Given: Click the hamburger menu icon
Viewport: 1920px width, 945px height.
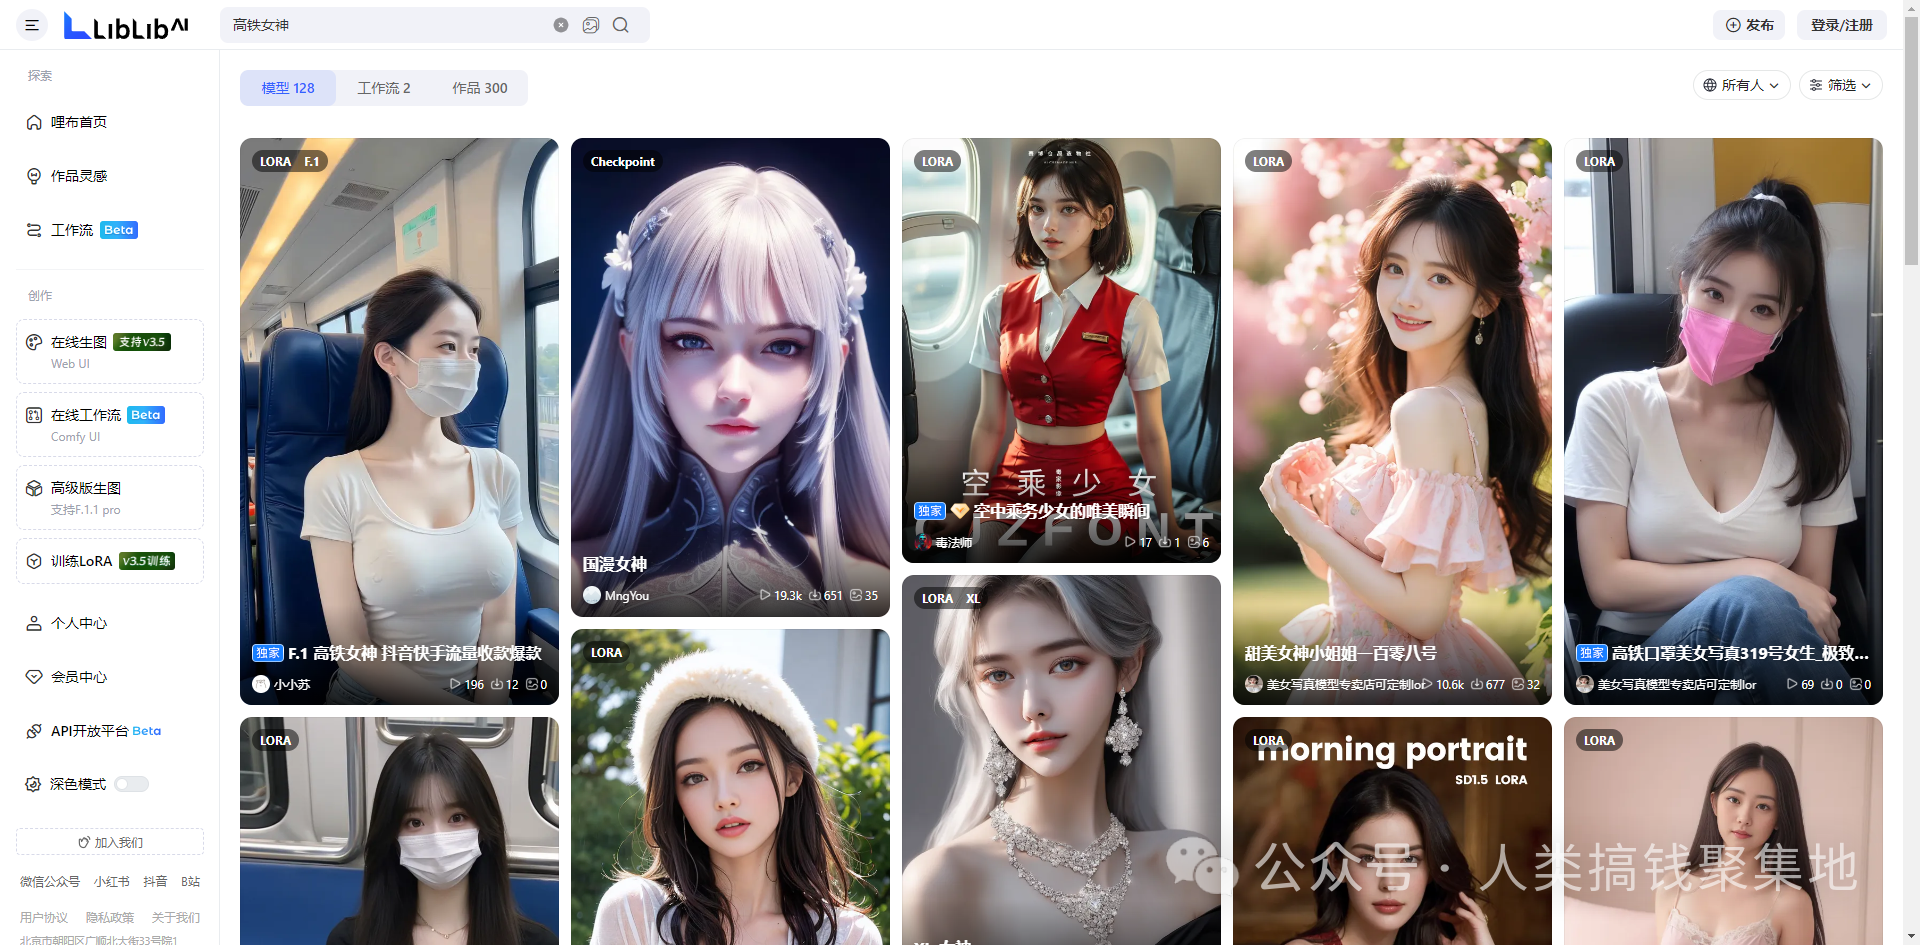Looking at the screenshot, I should coord(32,25).
